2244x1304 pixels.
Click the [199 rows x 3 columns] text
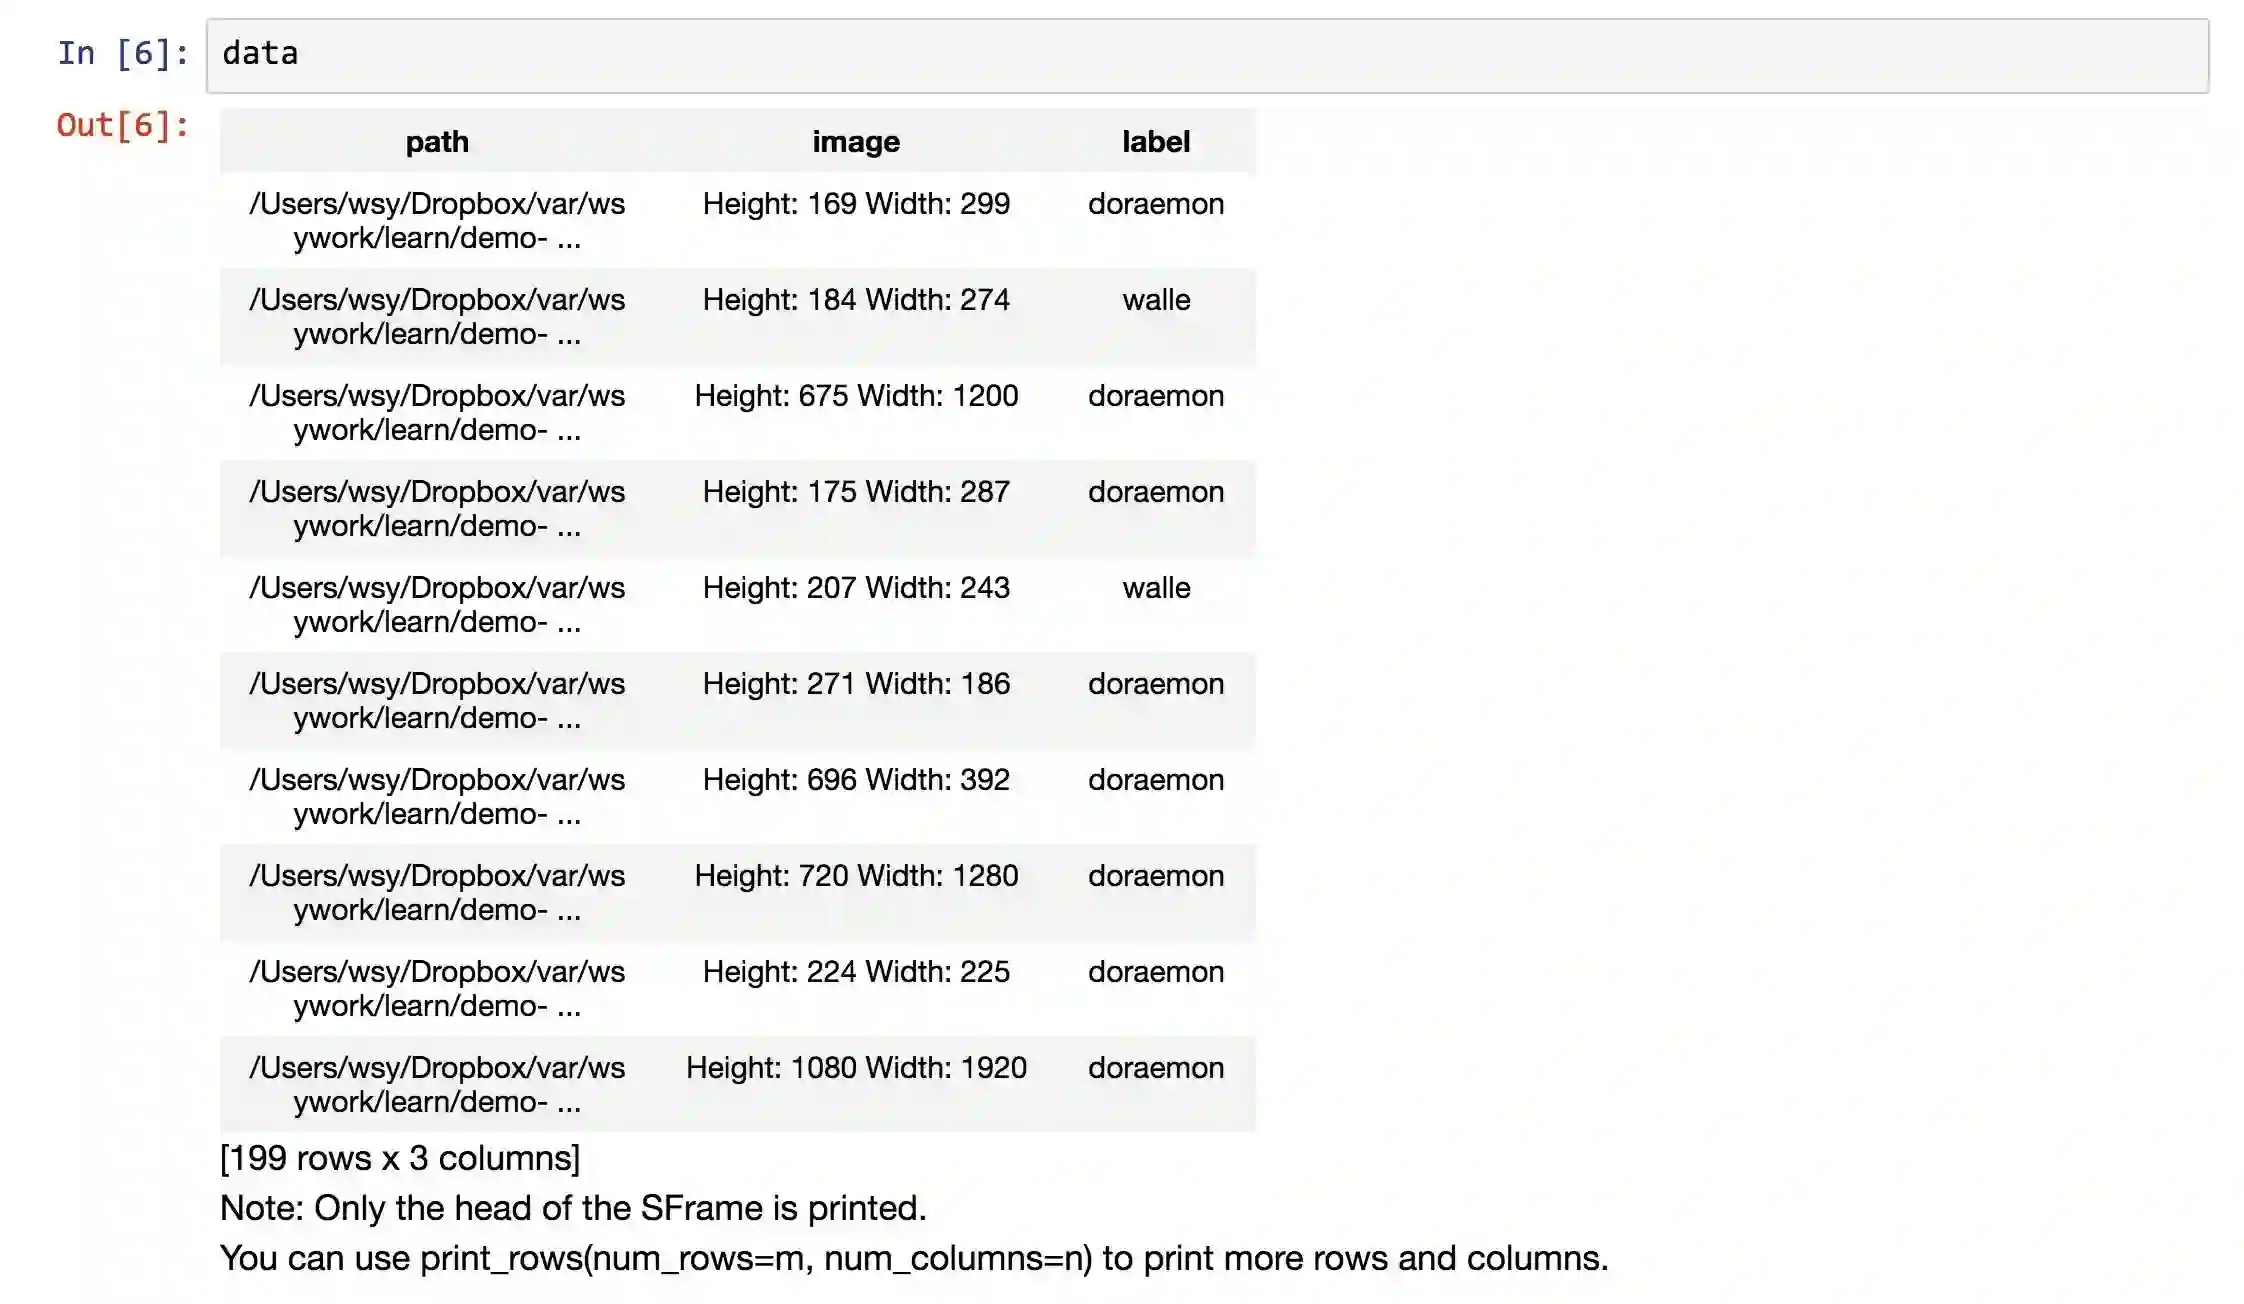coord(400,1158)
